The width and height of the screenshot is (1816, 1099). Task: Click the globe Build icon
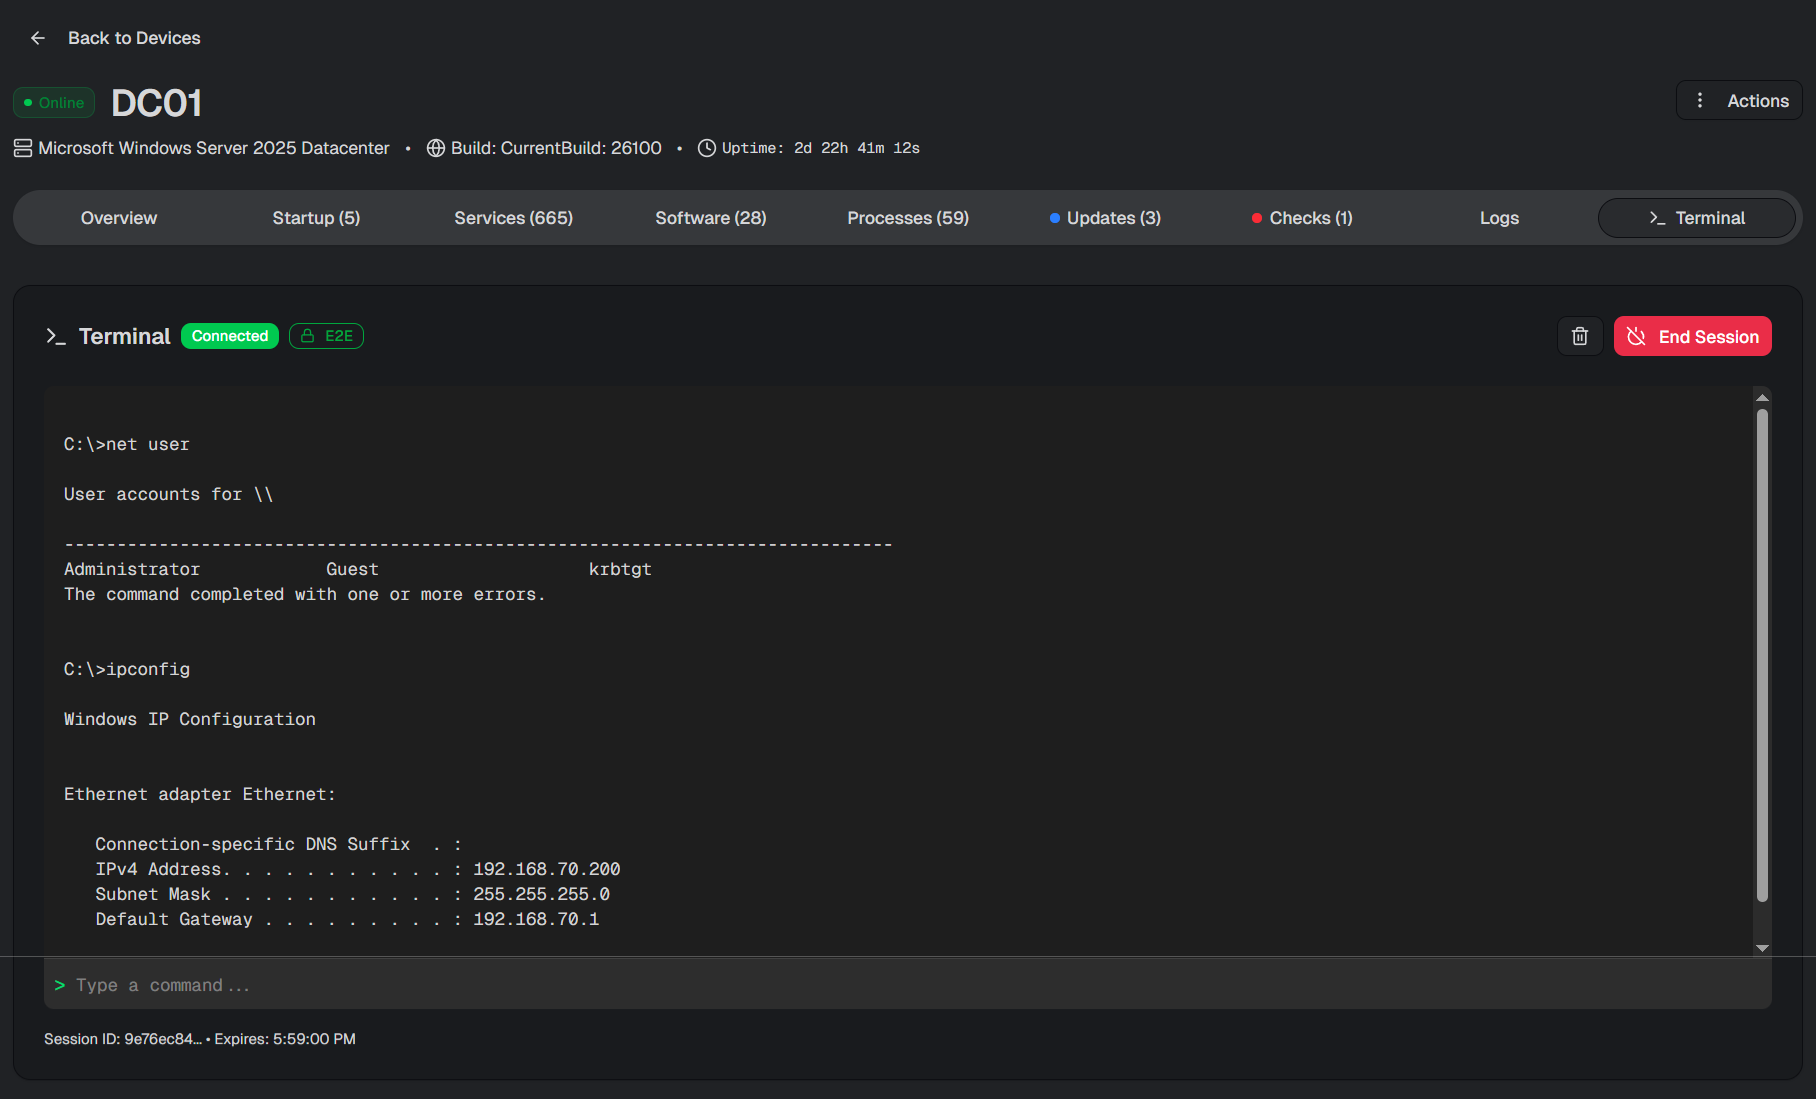[x=436, y=148]
